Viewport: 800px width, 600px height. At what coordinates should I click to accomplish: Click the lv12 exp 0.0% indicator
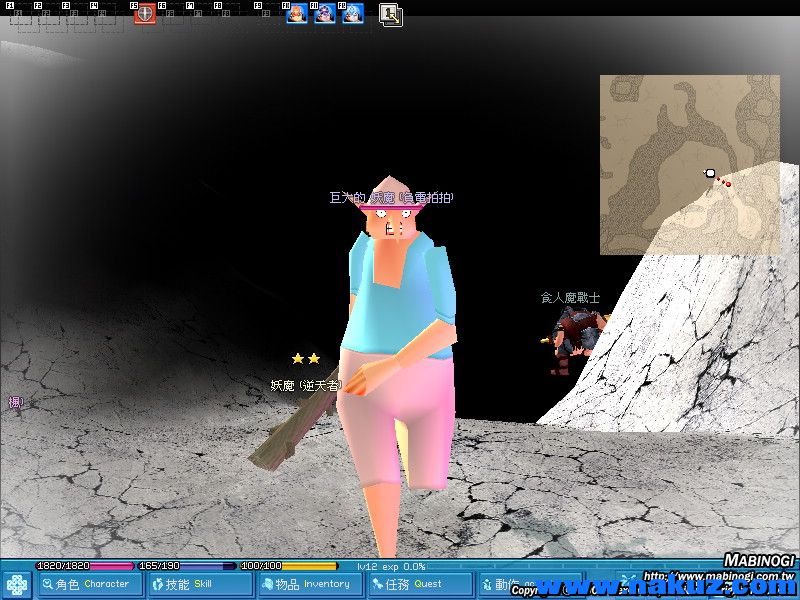(391, 566)
